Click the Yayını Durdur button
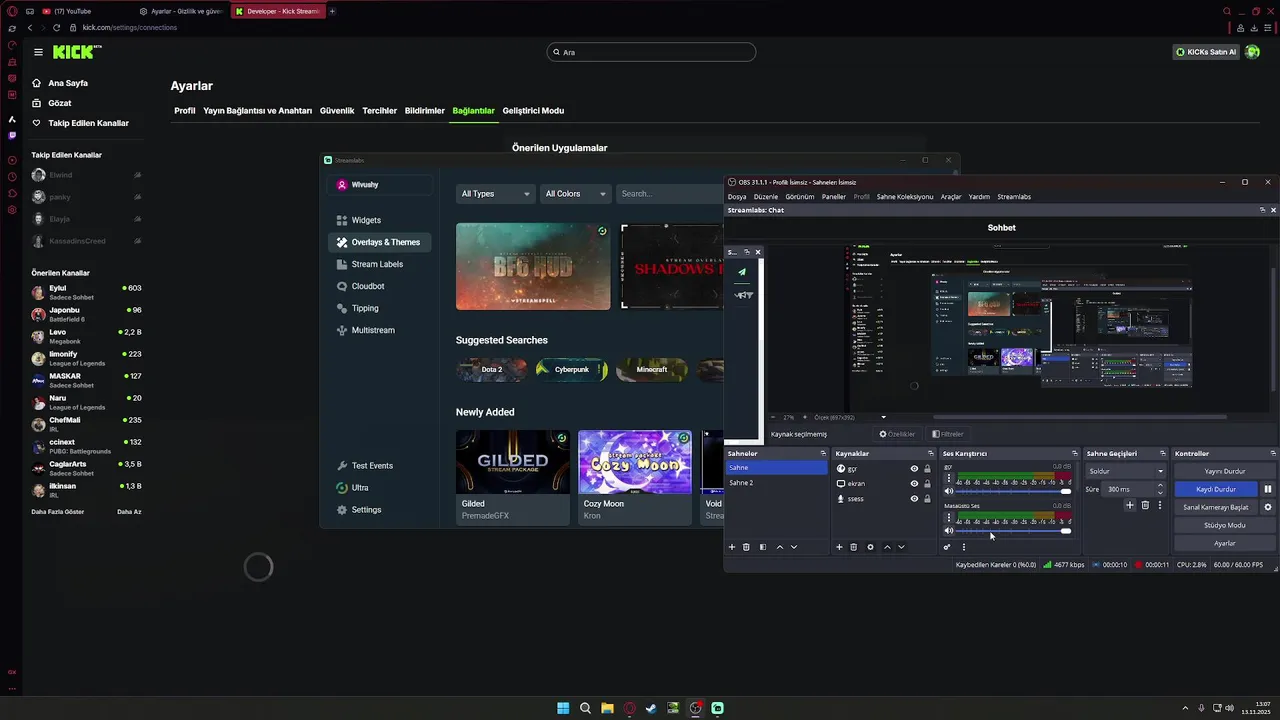This screenshot has height=720, width=1280. (x=1224, y=471)
